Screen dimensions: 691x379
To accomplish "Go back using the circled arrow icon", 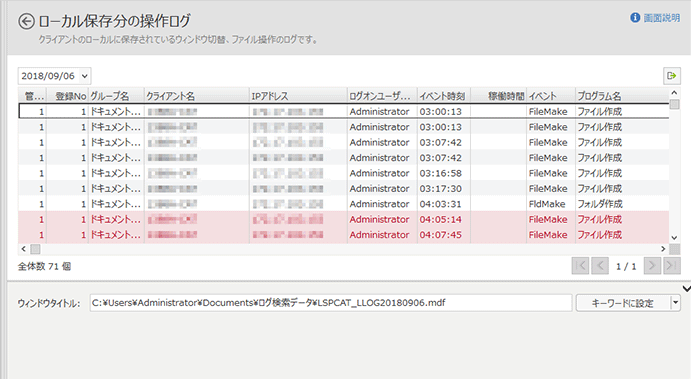I will [26, 21].
